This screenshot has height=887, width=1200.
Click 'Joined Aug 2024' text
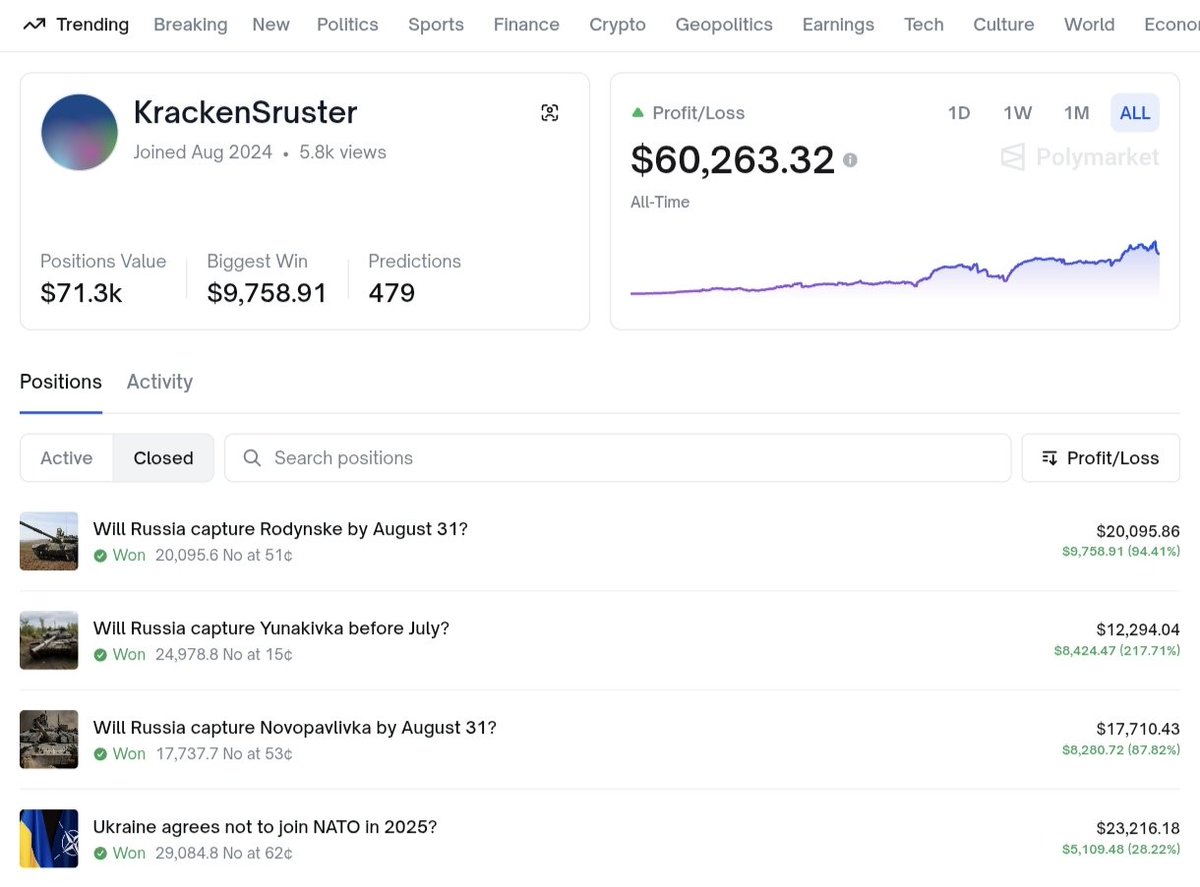(203, 152)
